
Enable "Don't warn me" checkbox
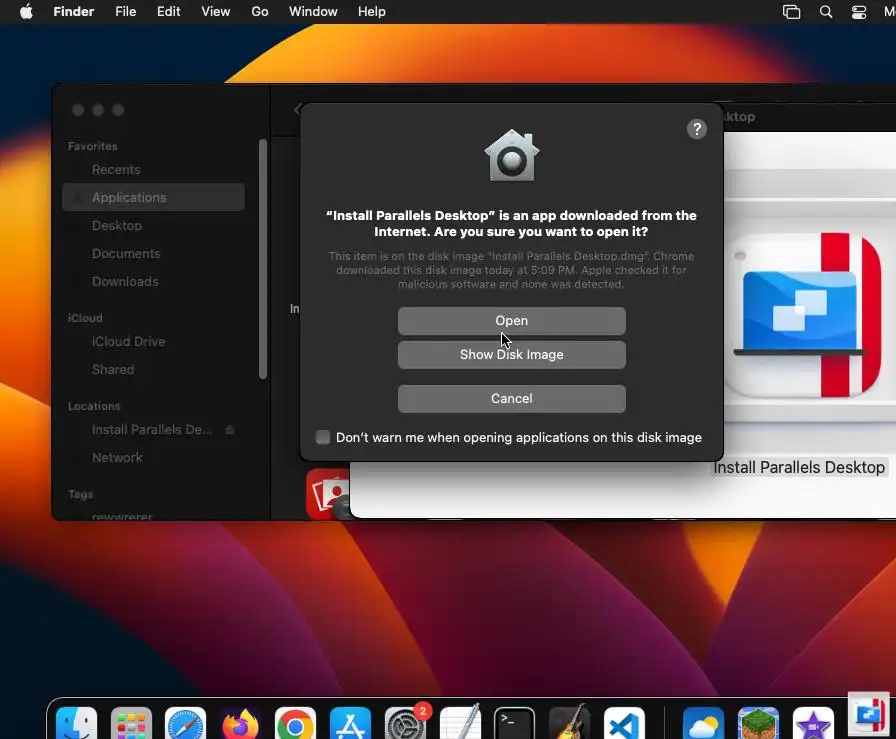[x=323, y=437]
